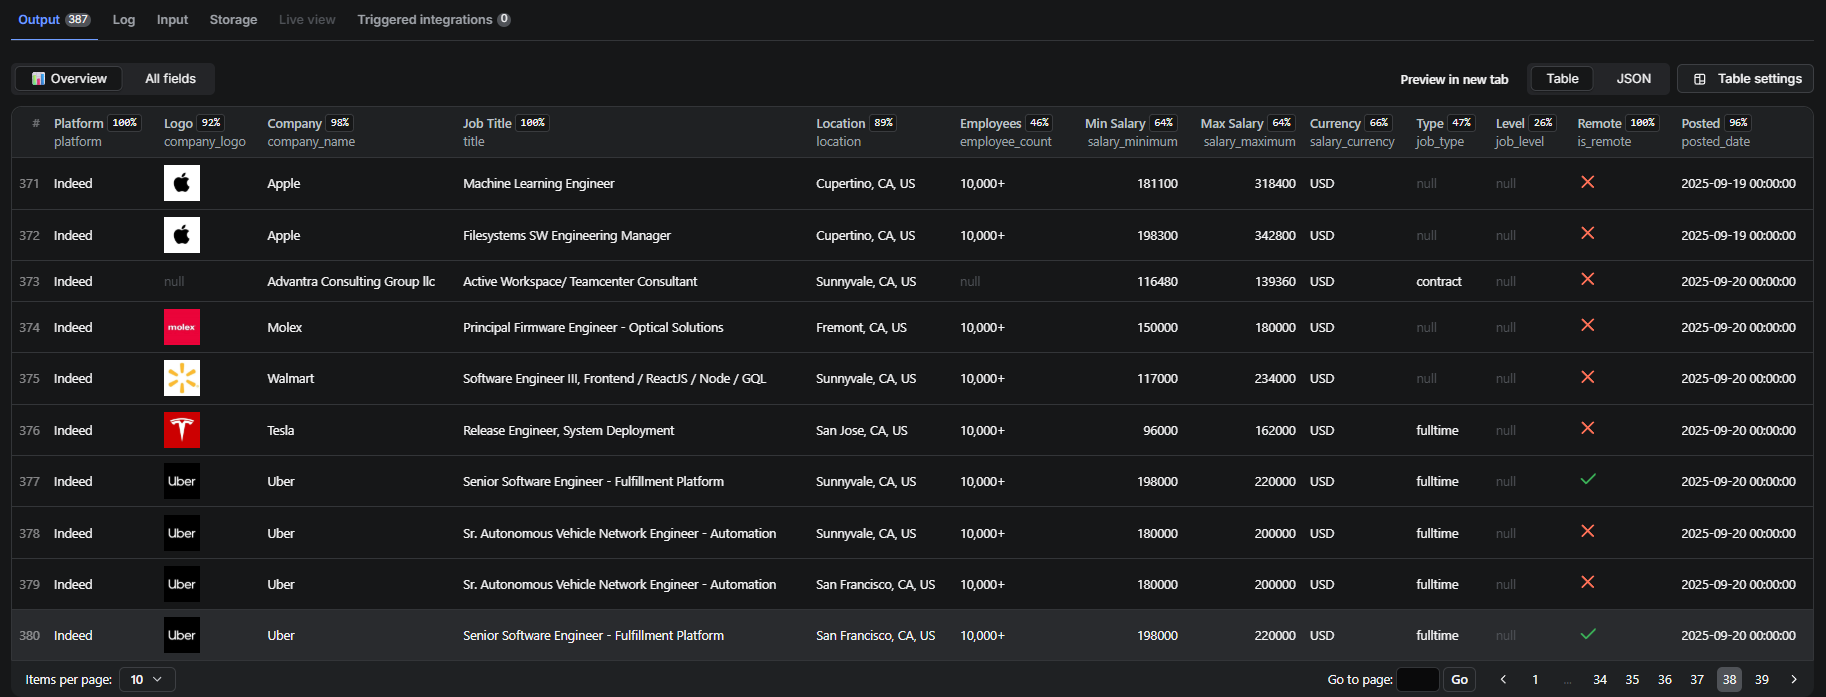
Task: Select the contract job type cell
Action: tap(1438, 282)
